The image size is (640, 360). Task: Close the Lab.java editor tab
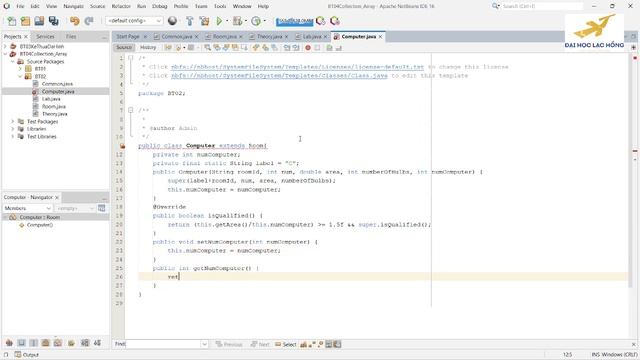click(326, 37)
